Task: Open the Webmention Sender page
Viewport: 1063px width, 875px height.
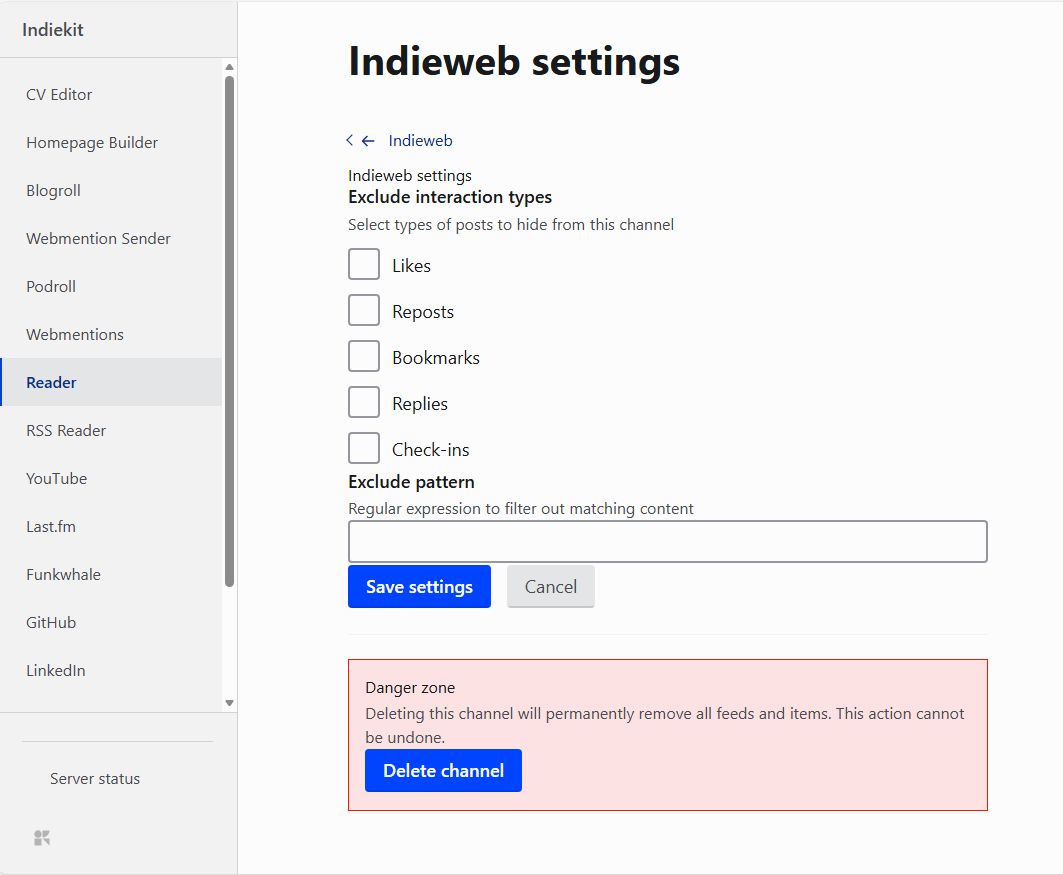Action: coord(98,239)
